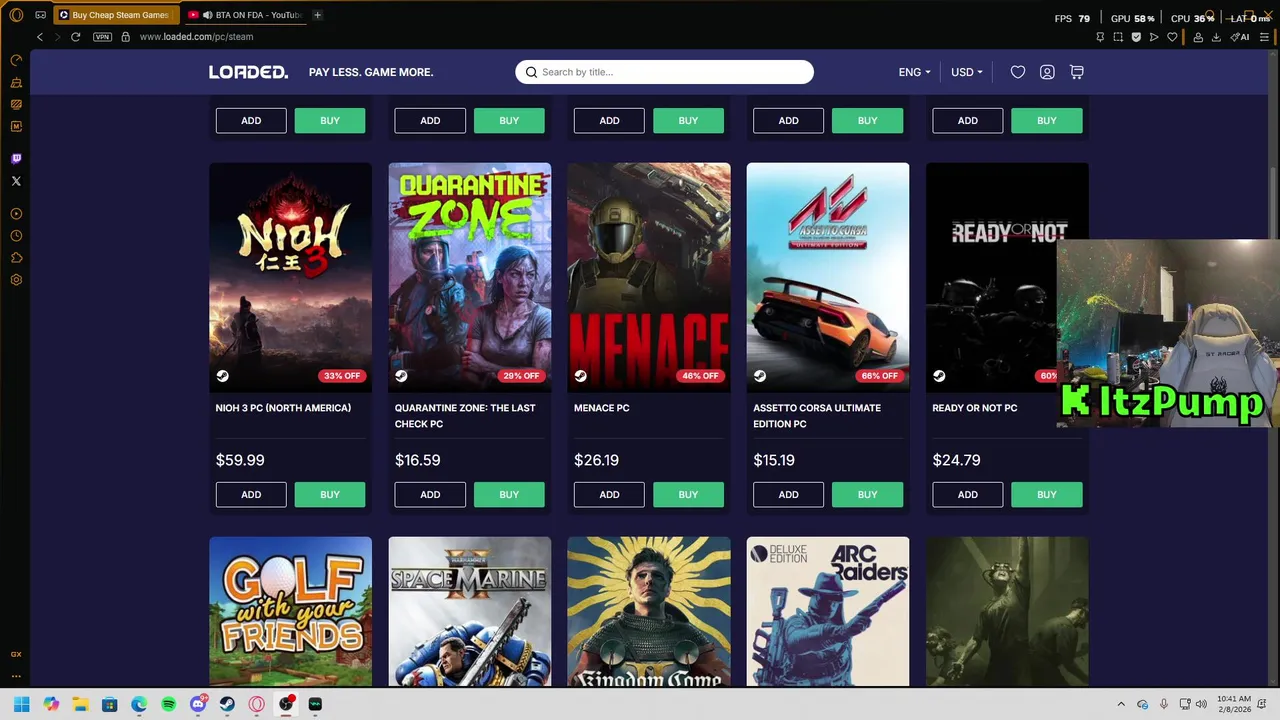This screenshot has width=1280, height=720.
Task: Open ARC Raiders Deluxe Edition thumbnail
Action: (828, 612)
